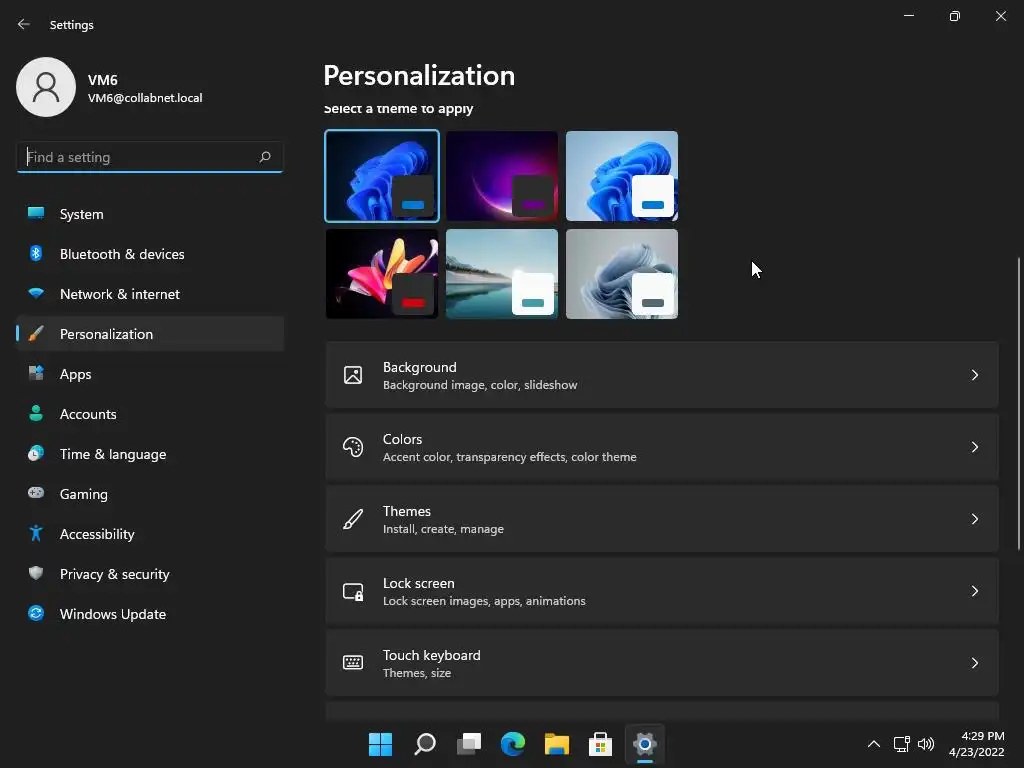Select the Apps settings category
This screenshot has height=768, width=1024.
pos(150,374)
